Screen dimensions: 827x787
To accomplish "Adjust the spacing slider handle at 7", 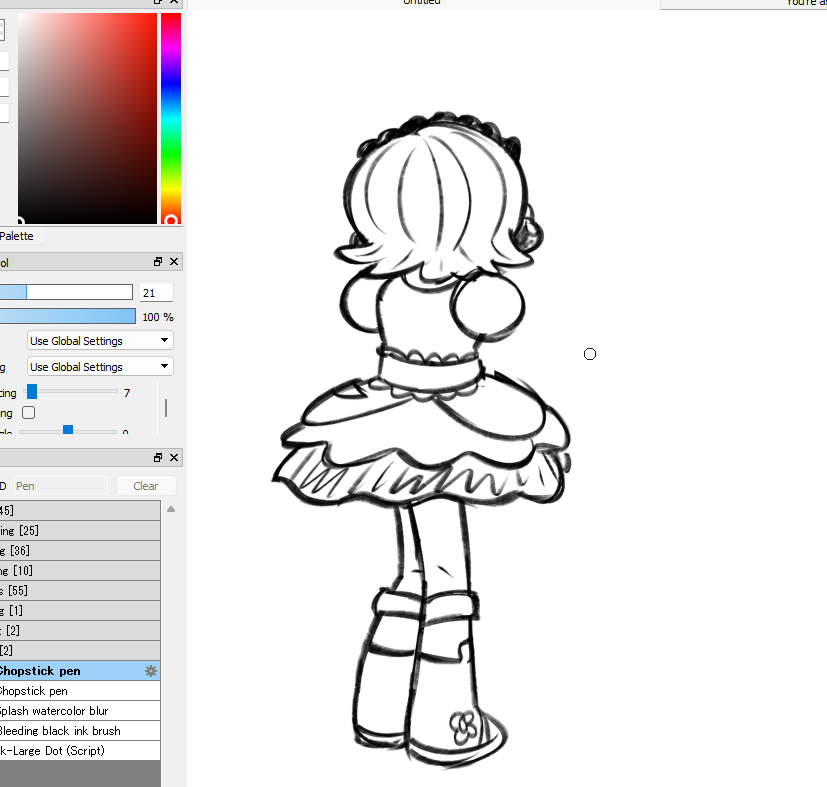I will click(x=32, y=391).
